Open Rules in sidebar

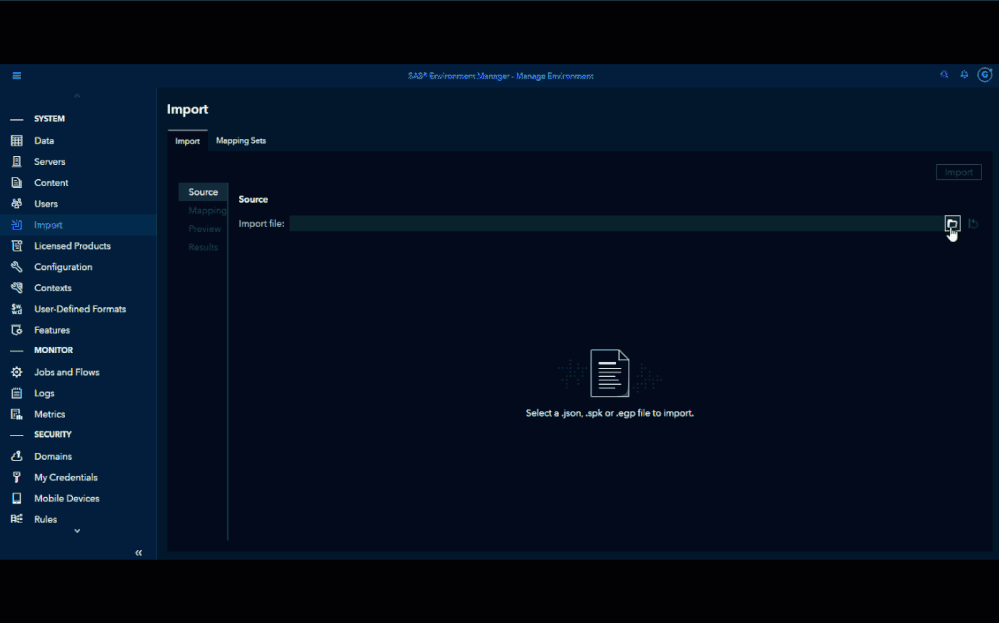tap(46, 519)
